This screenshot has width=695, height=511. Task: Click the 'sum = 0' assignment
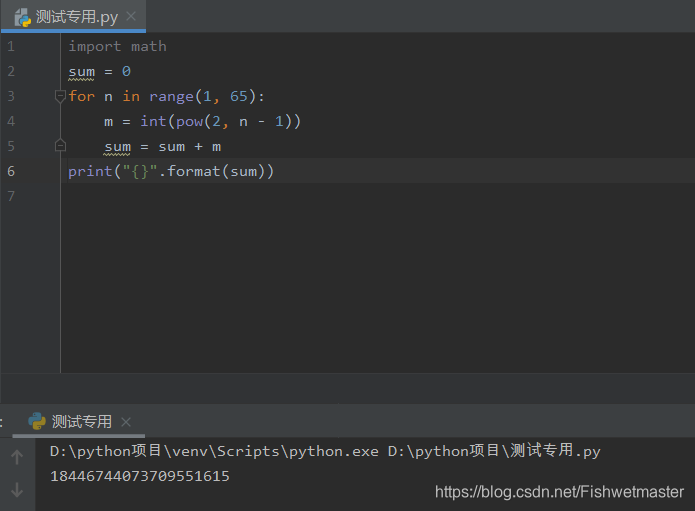[x=100, y=71]
